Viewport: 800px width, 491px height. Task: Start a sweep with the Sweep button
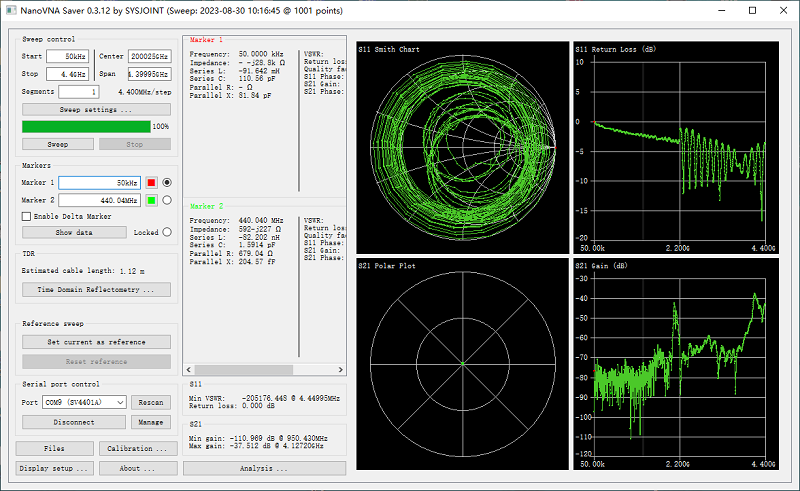[x=58, y=144]
